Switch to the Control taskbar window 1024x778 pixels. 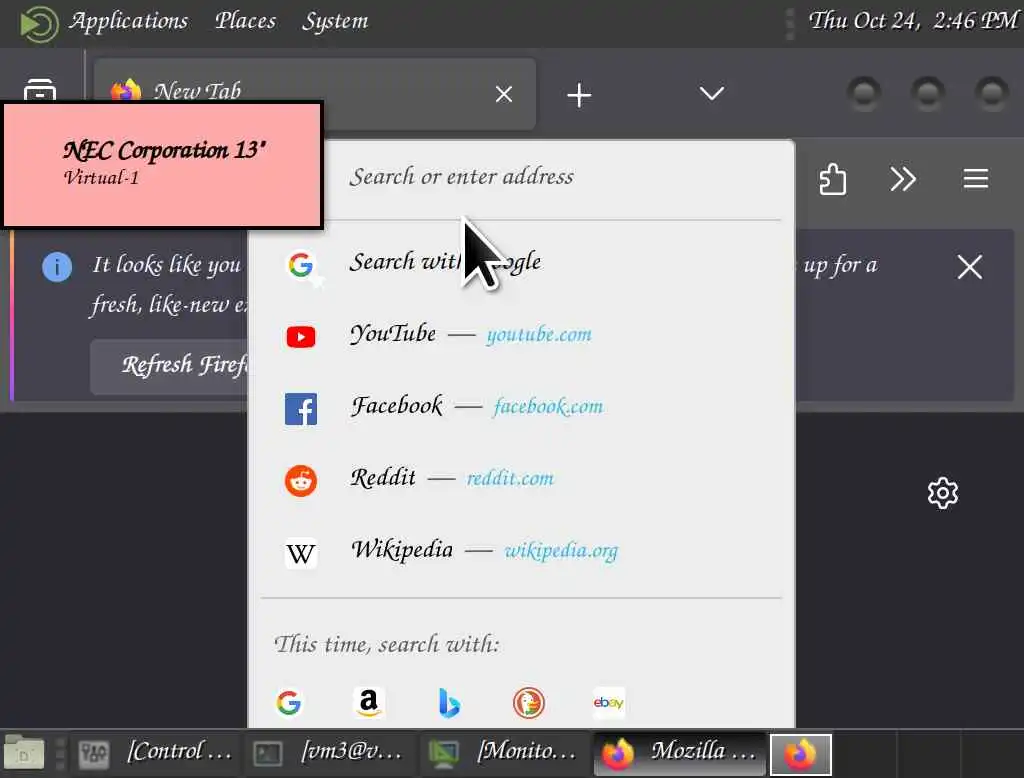157,753
